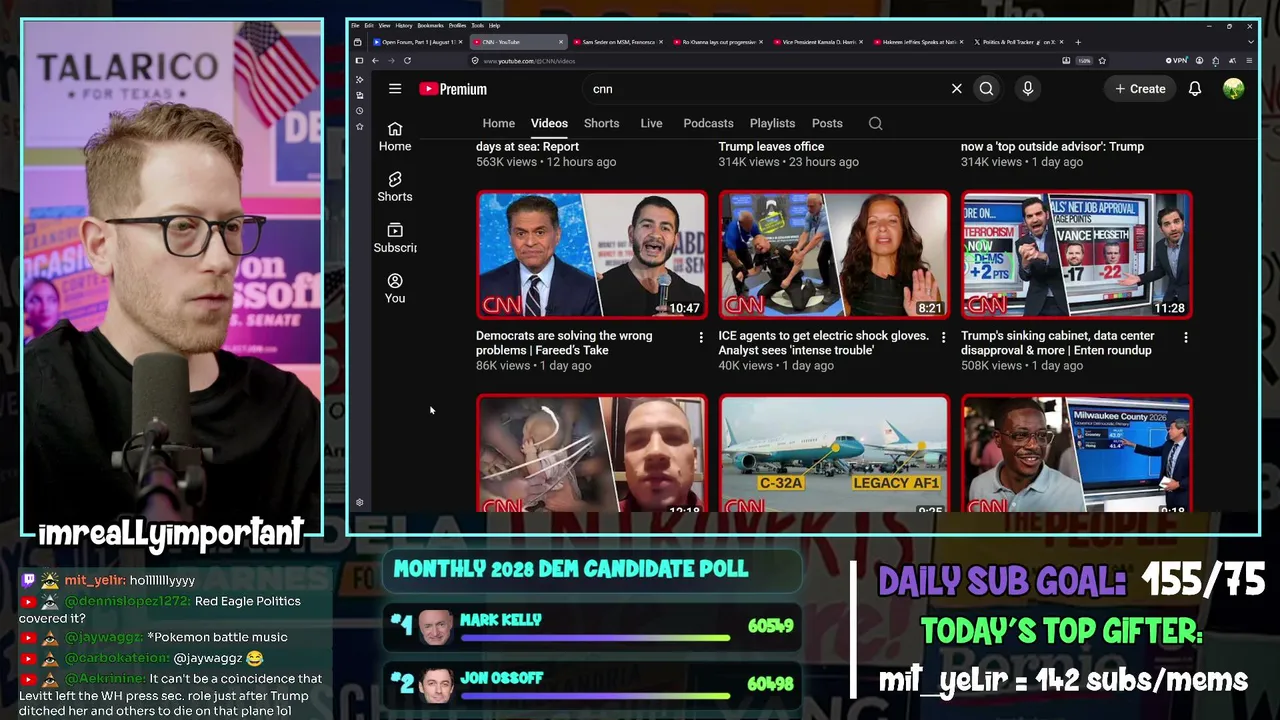This screenshot has width=1280, height=720.
Task: Switch to the channel Home tab
Action: [499, 123]
